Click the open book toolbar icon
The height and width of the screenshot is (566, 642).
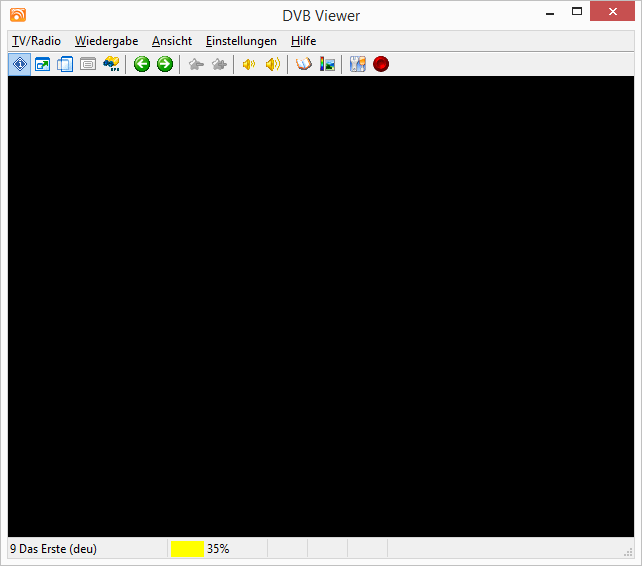pyautogui.click(x=304, y=64)
